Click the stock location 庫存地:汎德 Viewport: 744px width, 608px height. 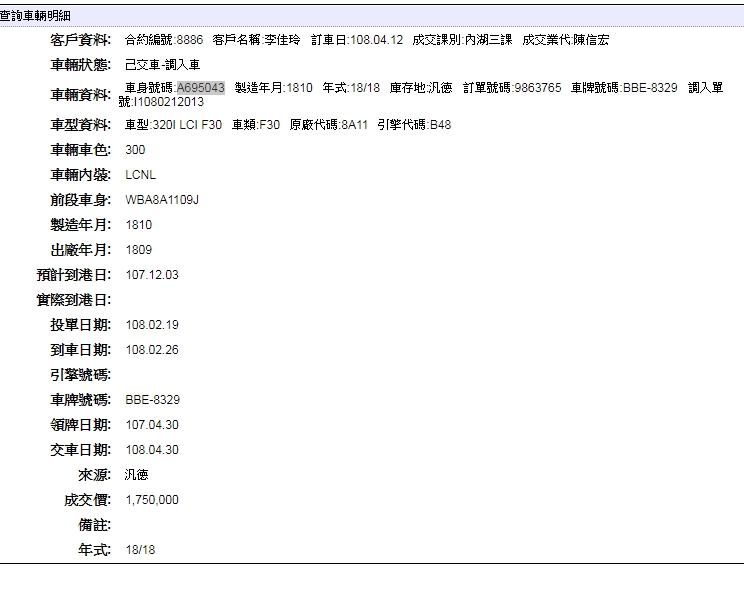click(421, 88)
